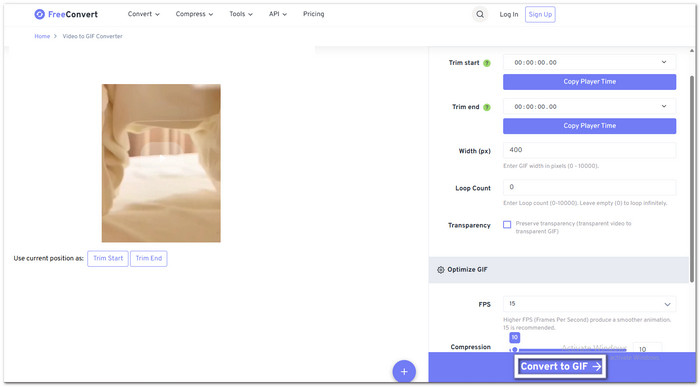The image size is (700, 387).
Task: Click the Optimize GIF gear icon
Action: point(441,270)
